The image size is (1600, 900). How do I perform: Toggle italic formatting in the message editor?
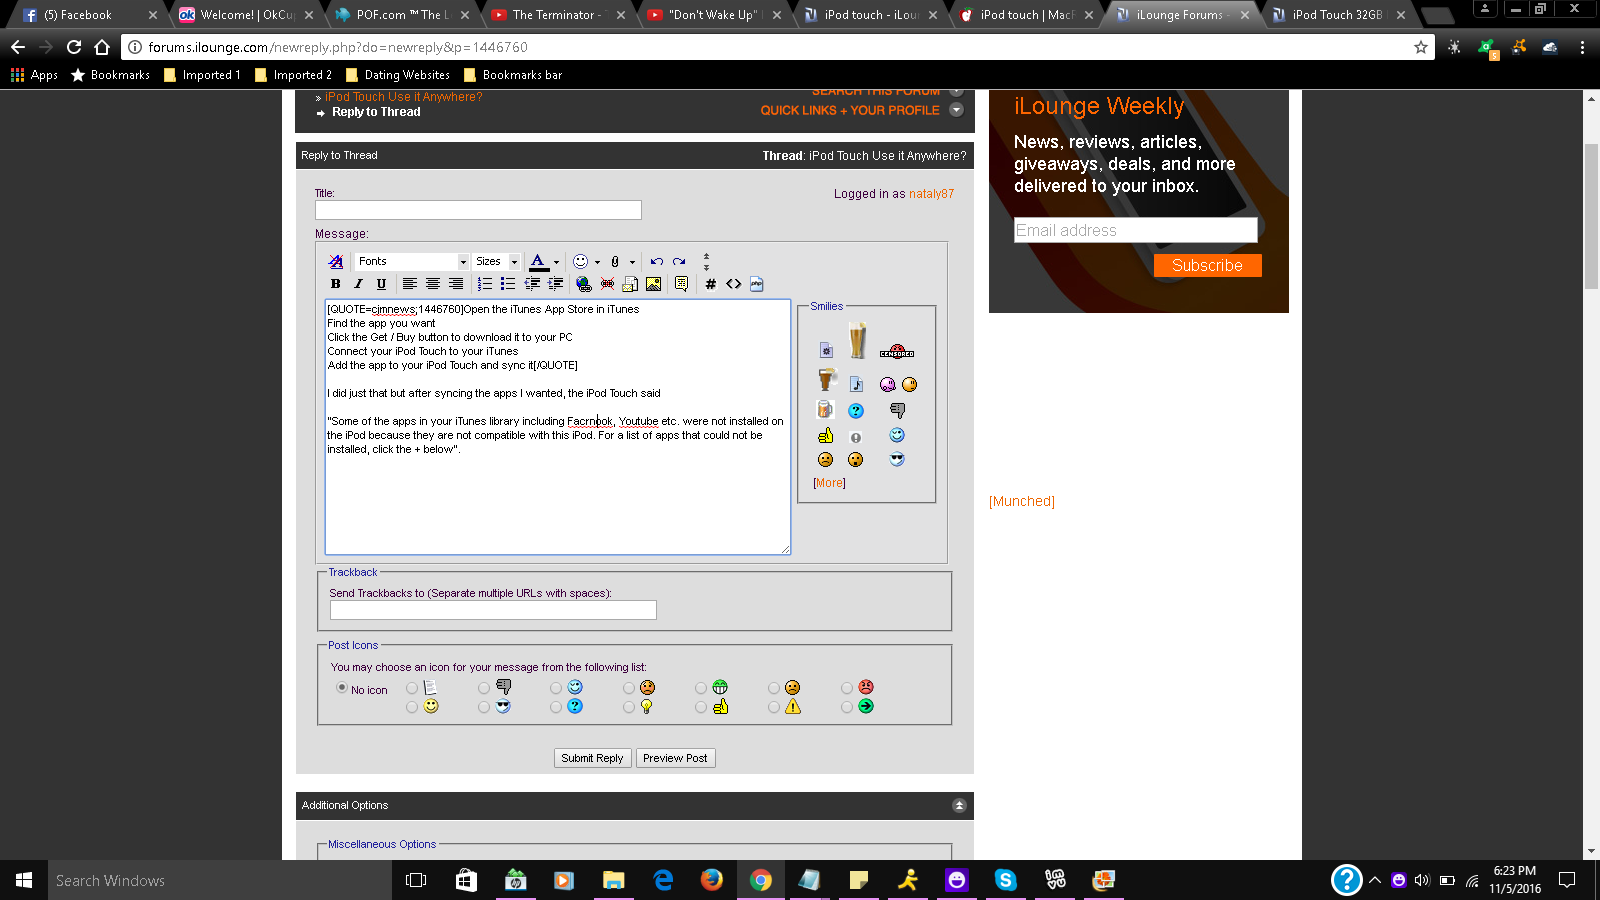tap(358, 284)
